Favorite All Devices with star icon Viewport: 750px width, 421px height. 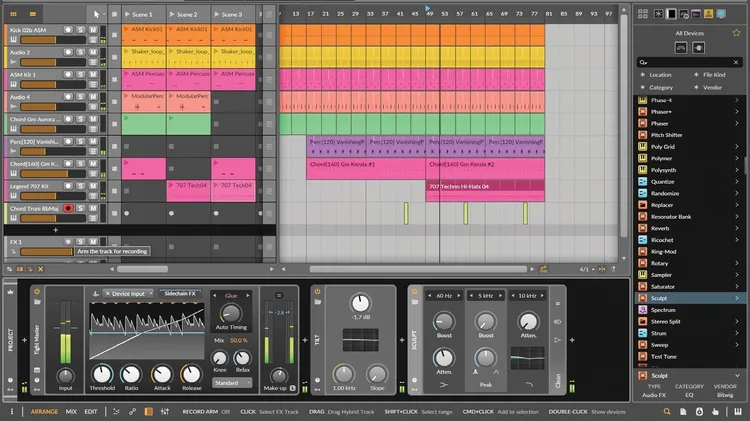[x=736, y=33]
